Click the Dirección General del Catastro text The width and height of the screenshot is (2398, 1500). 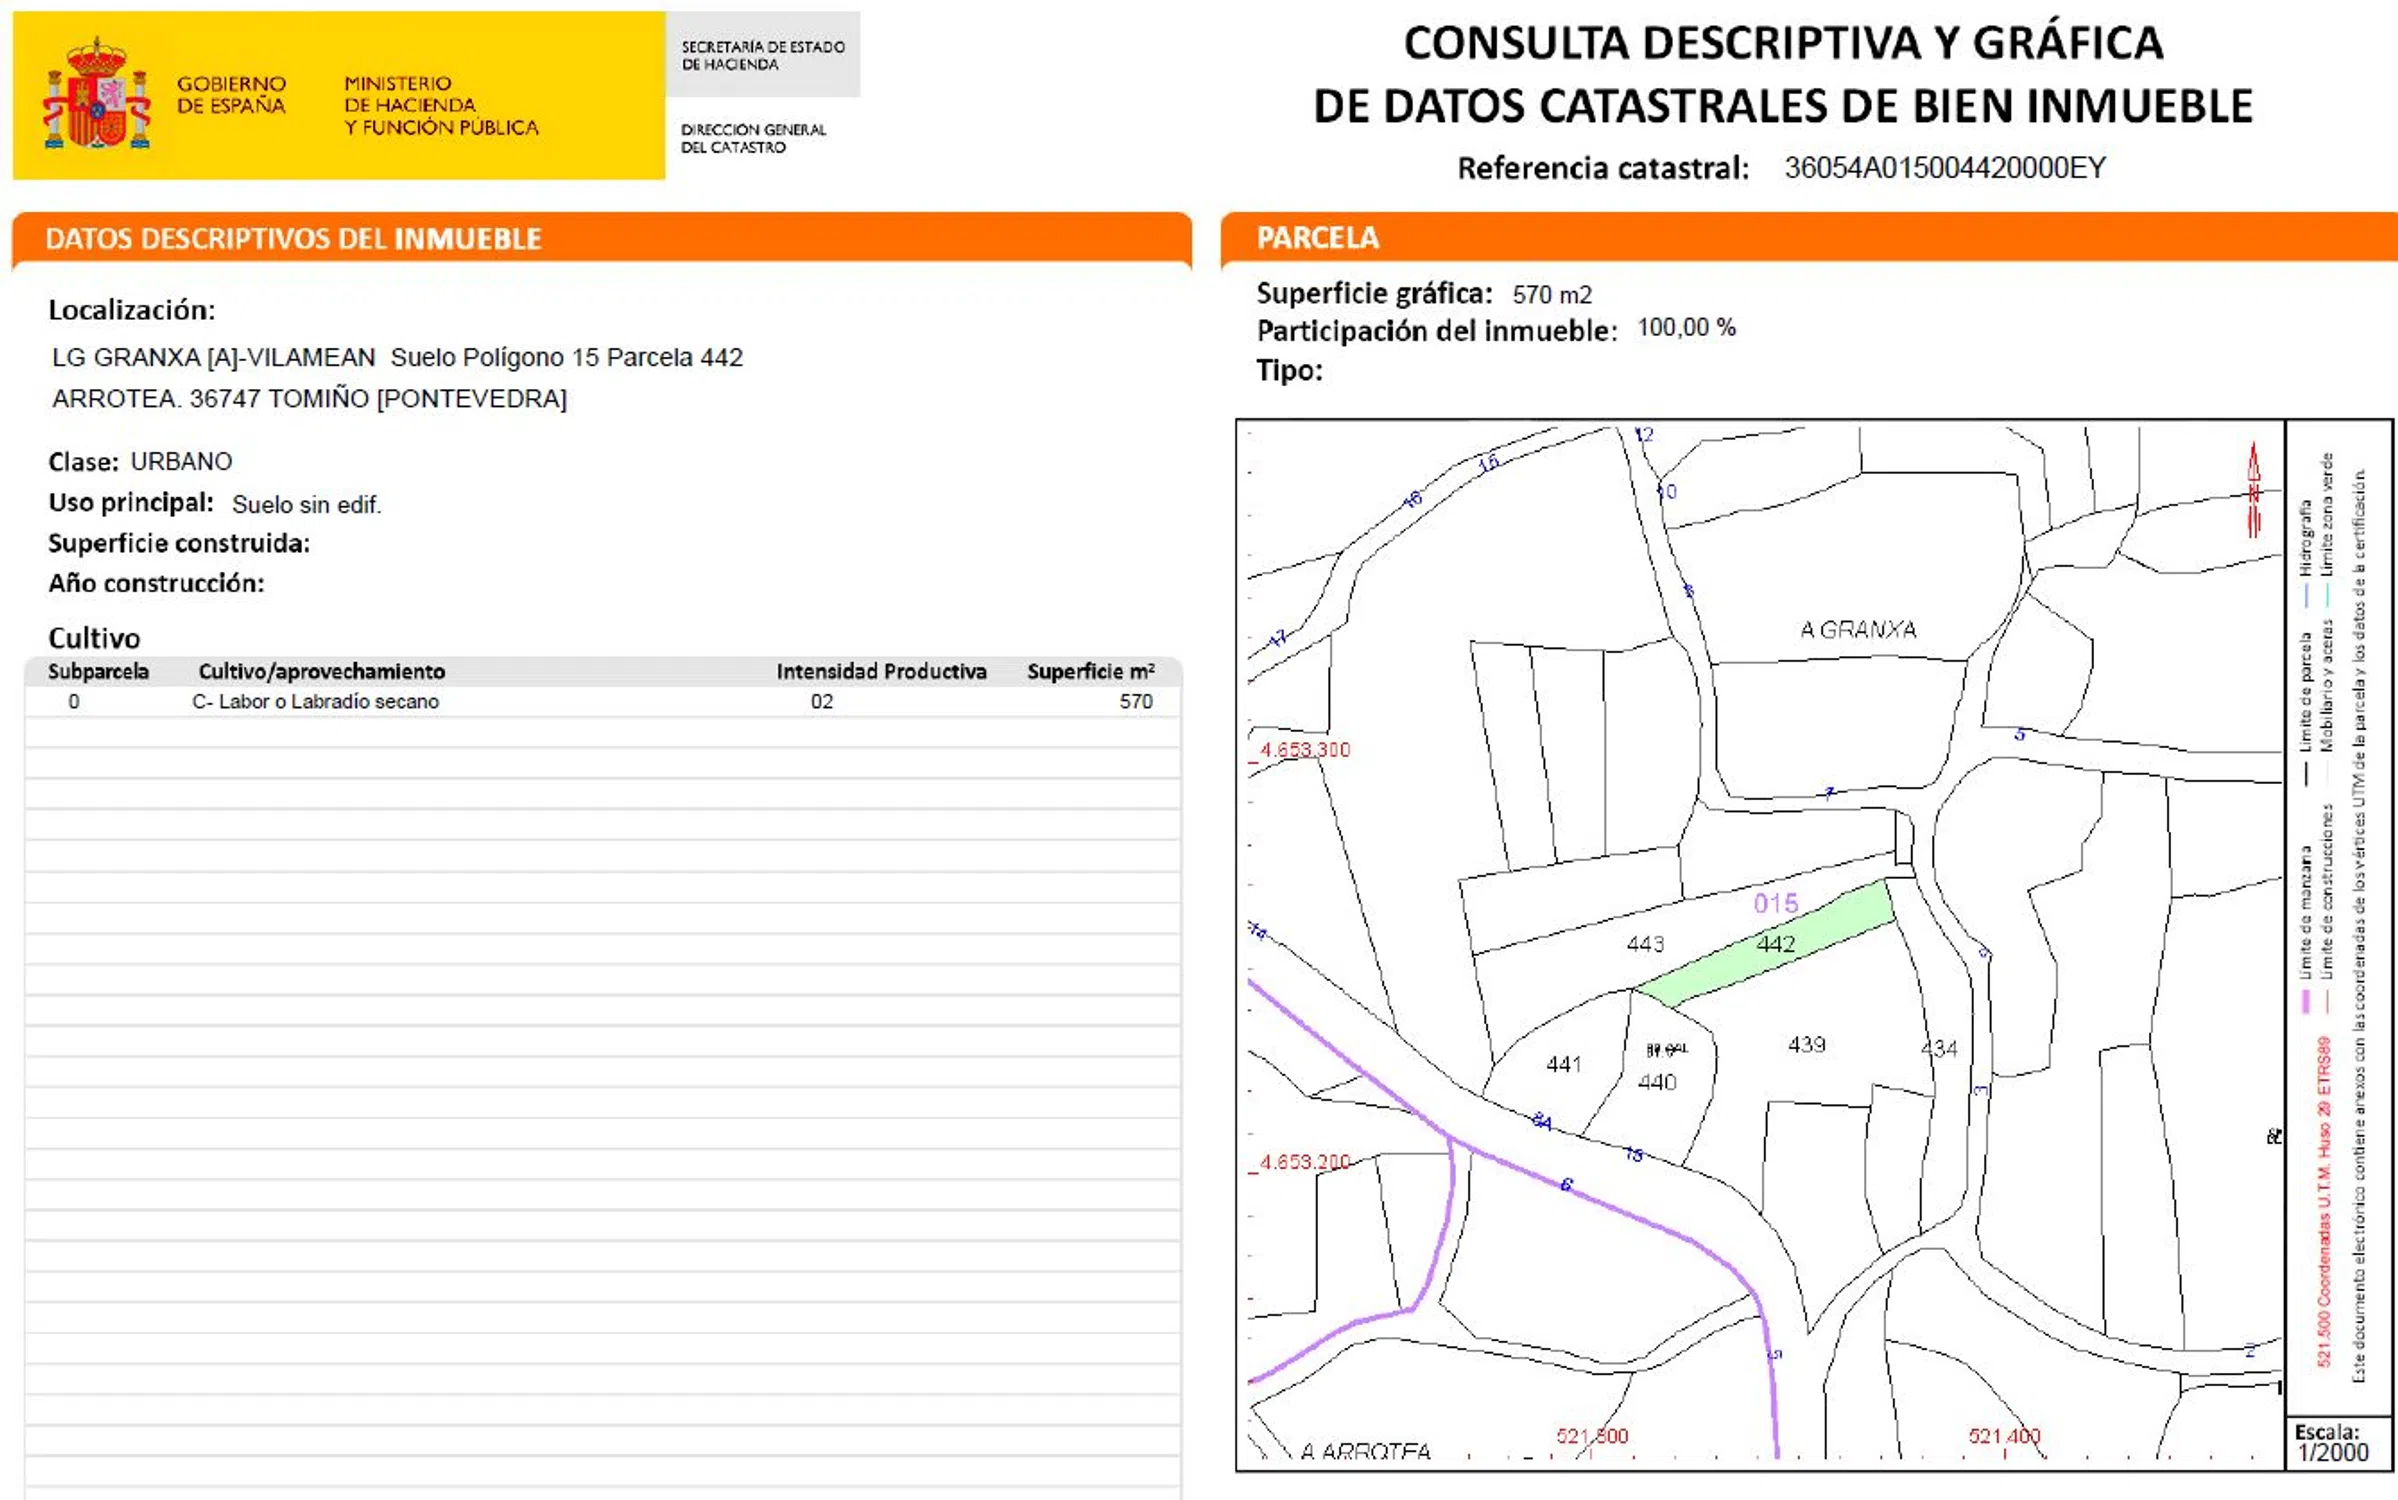tap(753, 138)
